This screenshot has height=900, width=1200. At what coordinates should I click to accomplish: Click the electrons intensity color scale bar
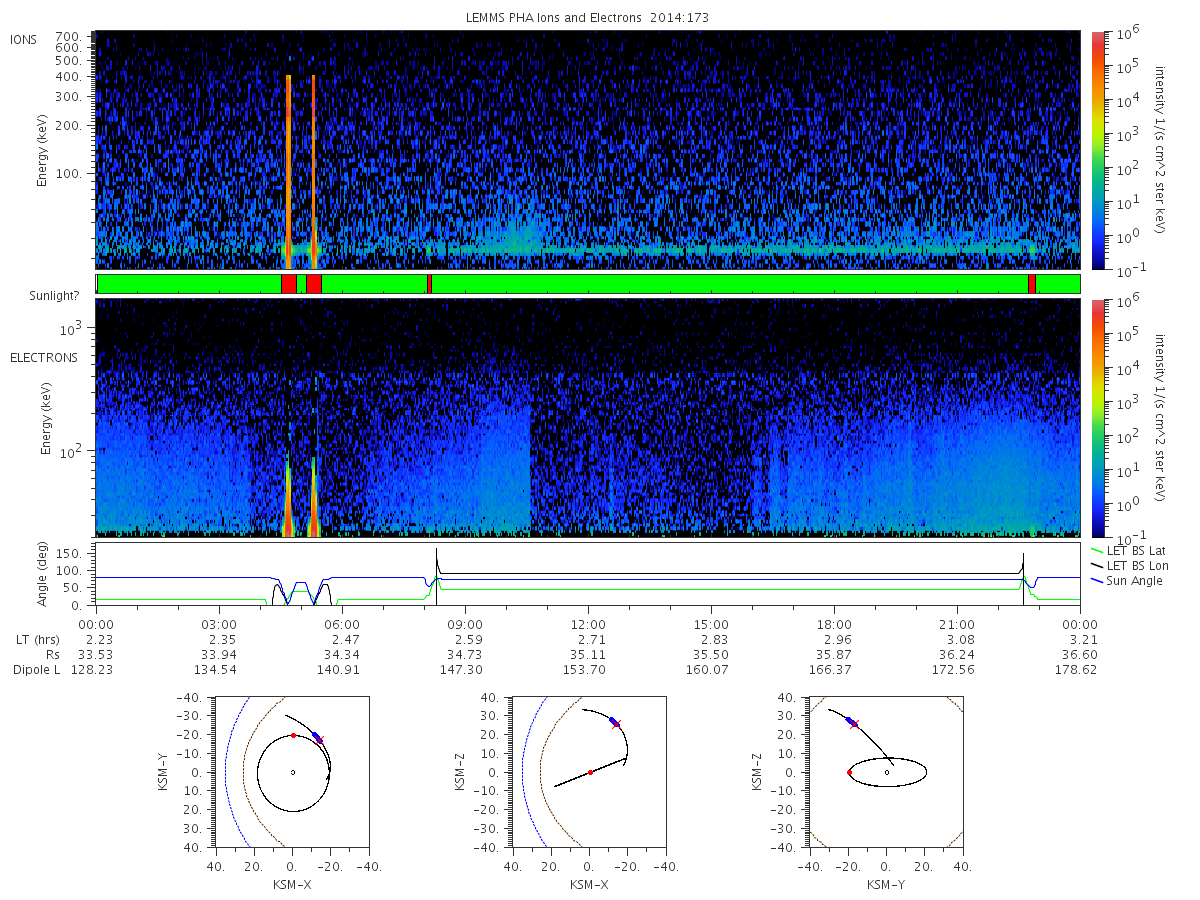coord(1097,417)
